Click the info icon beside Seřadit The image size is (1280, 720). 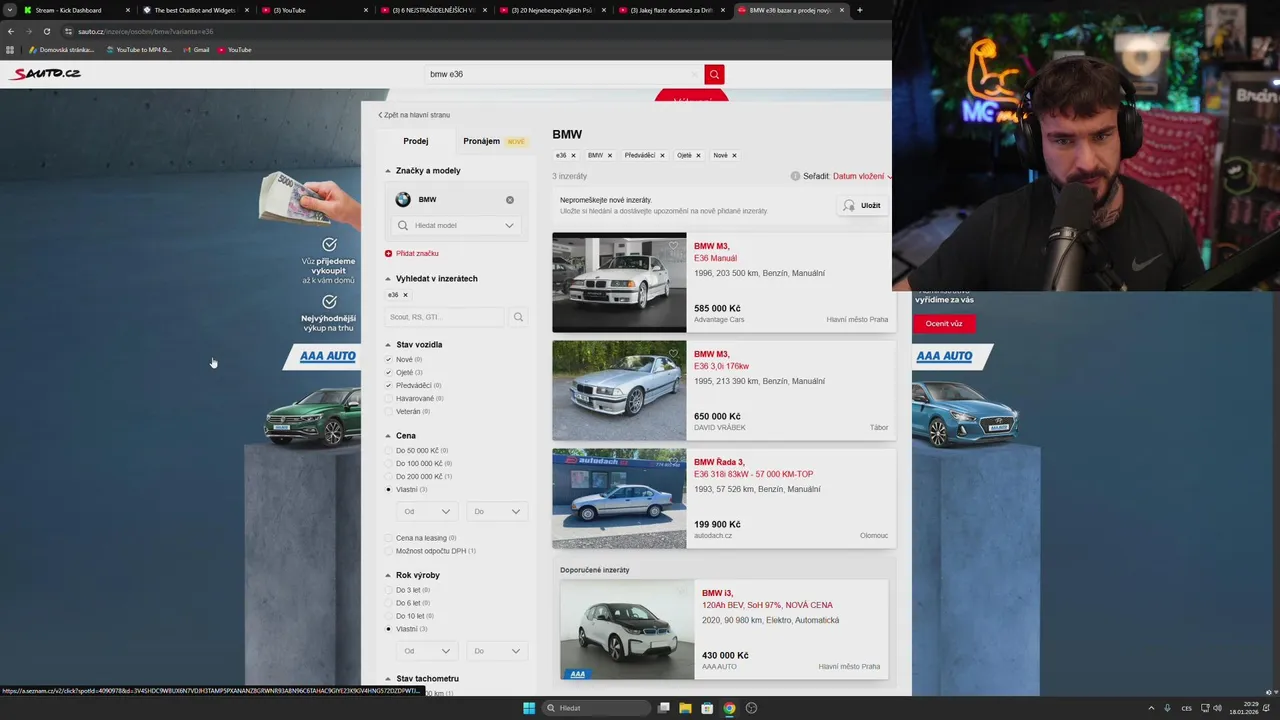(795, 176)
